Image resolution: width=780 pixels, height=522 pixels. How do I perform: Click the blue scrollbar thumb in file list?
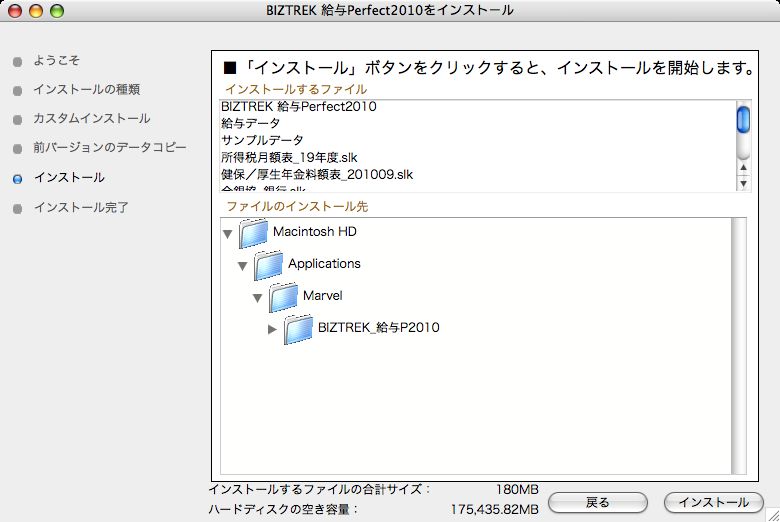(743, 120)
